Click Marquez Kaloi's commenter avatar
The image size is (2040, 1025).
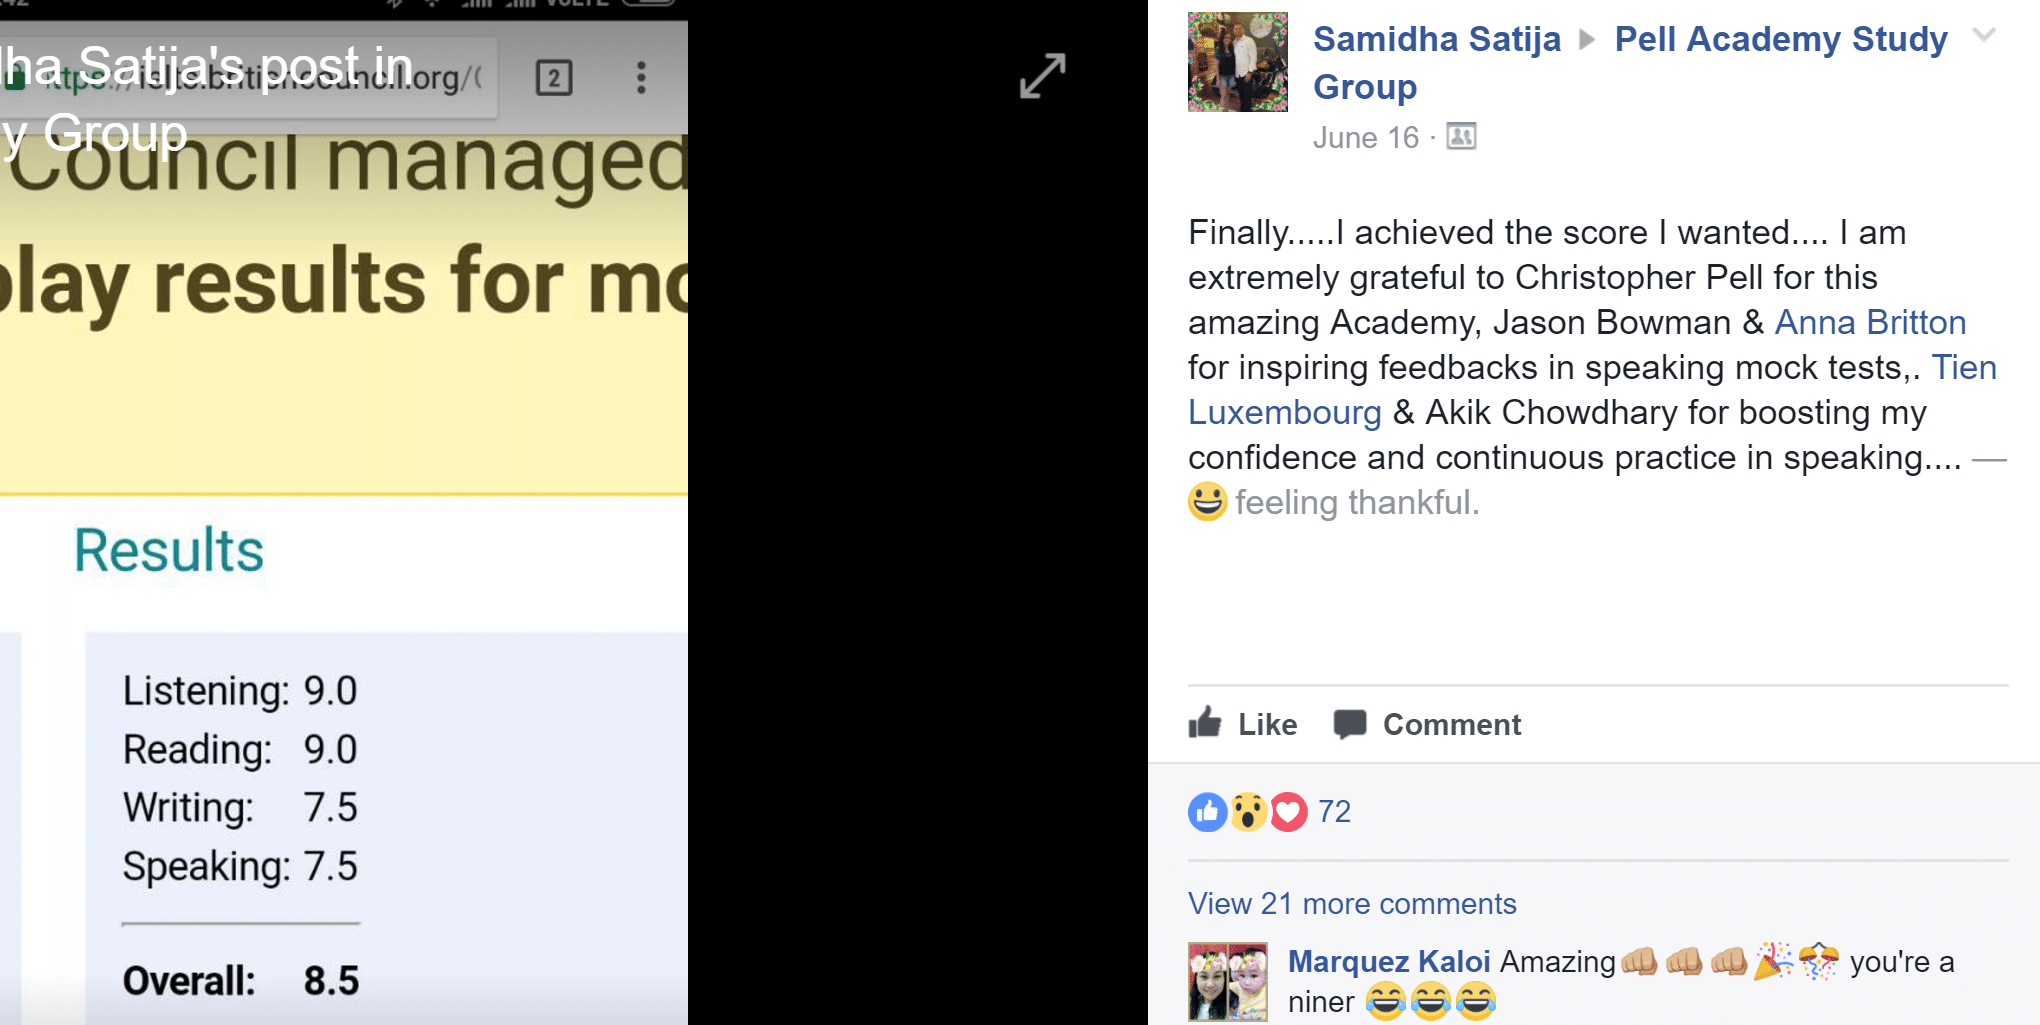pyautogui.click(x=1228, y=982)
